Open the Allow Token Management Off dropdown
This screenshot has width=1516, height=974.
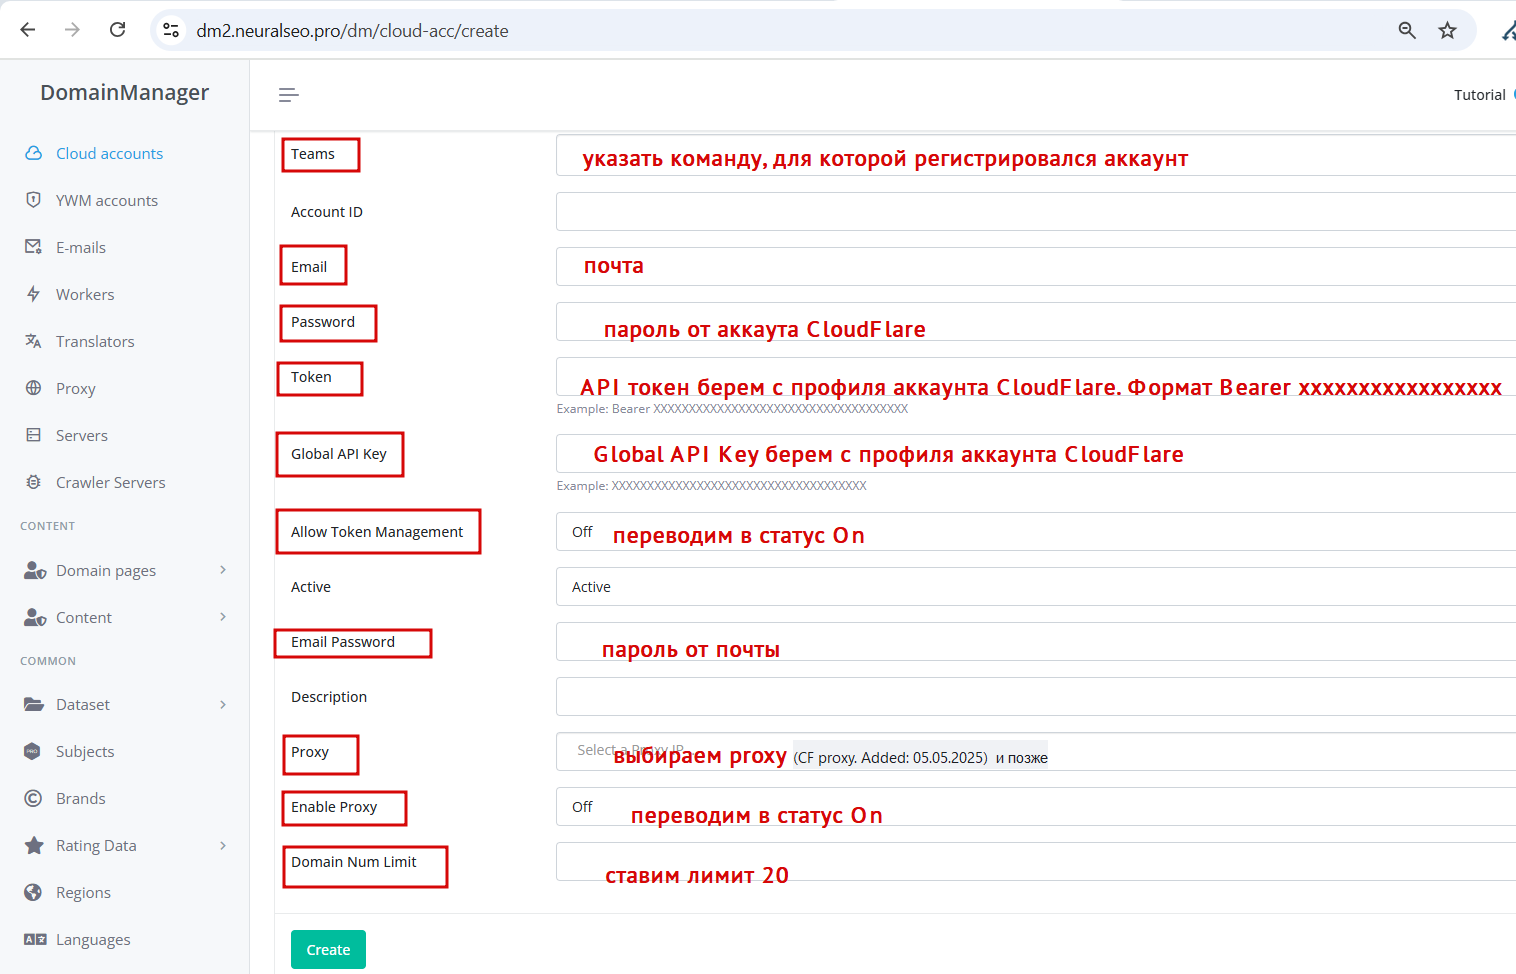1036,532
